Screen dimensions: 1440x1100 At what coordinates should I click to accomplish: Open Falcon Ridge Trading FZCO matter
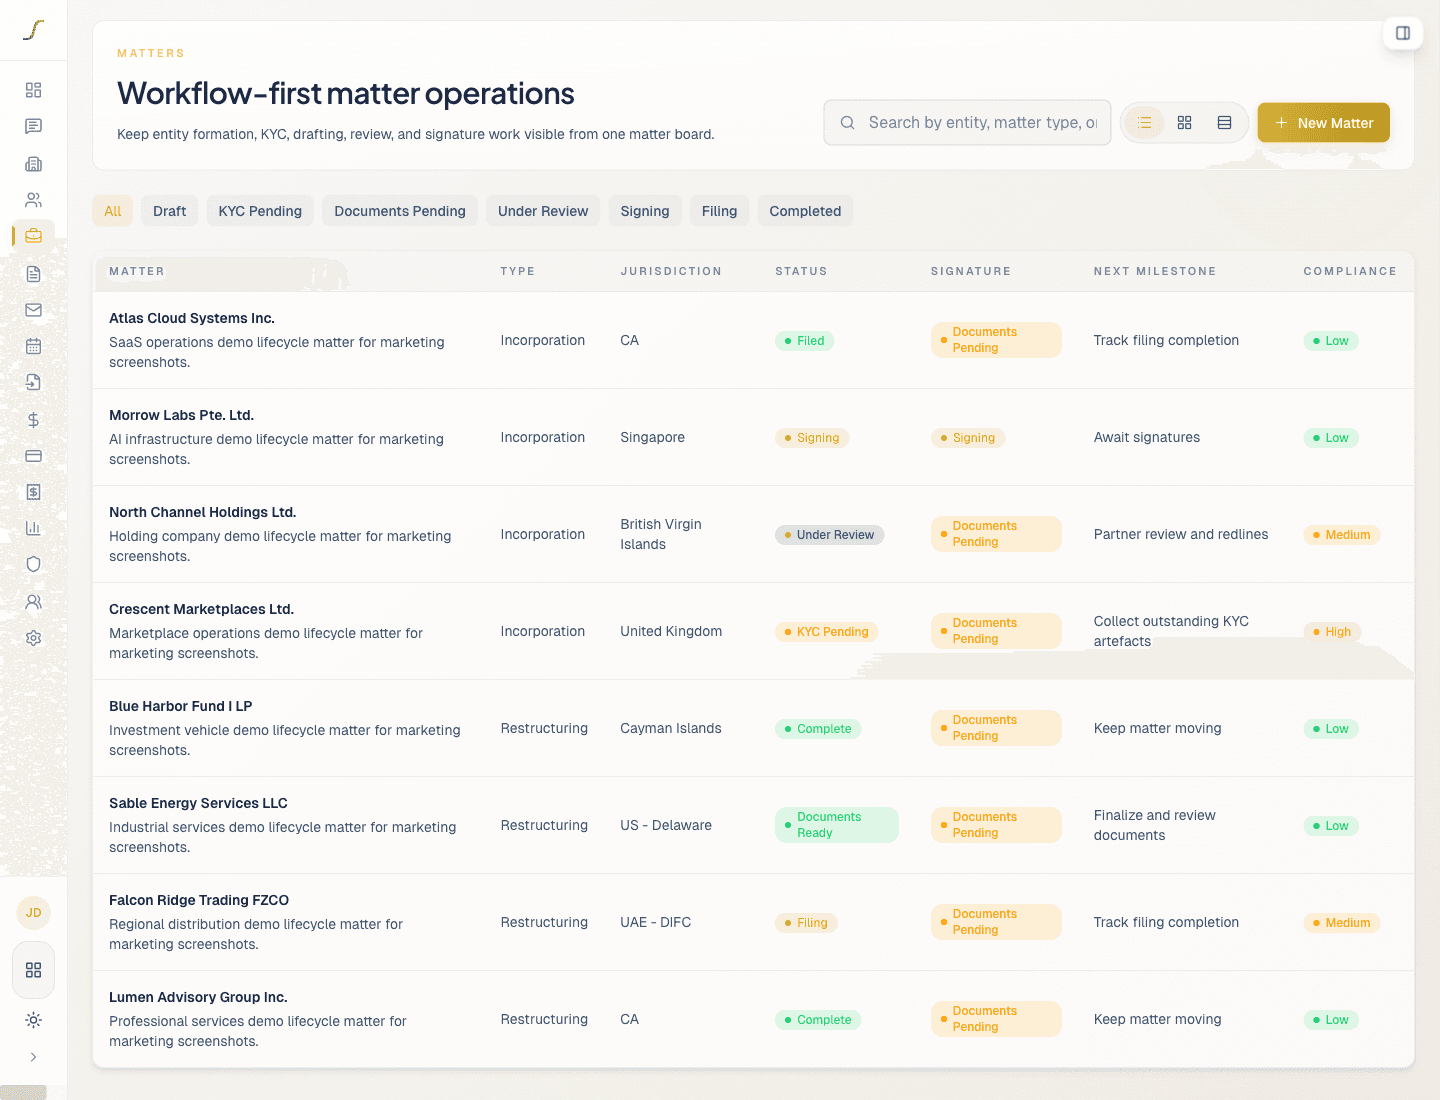click(199, 900)
